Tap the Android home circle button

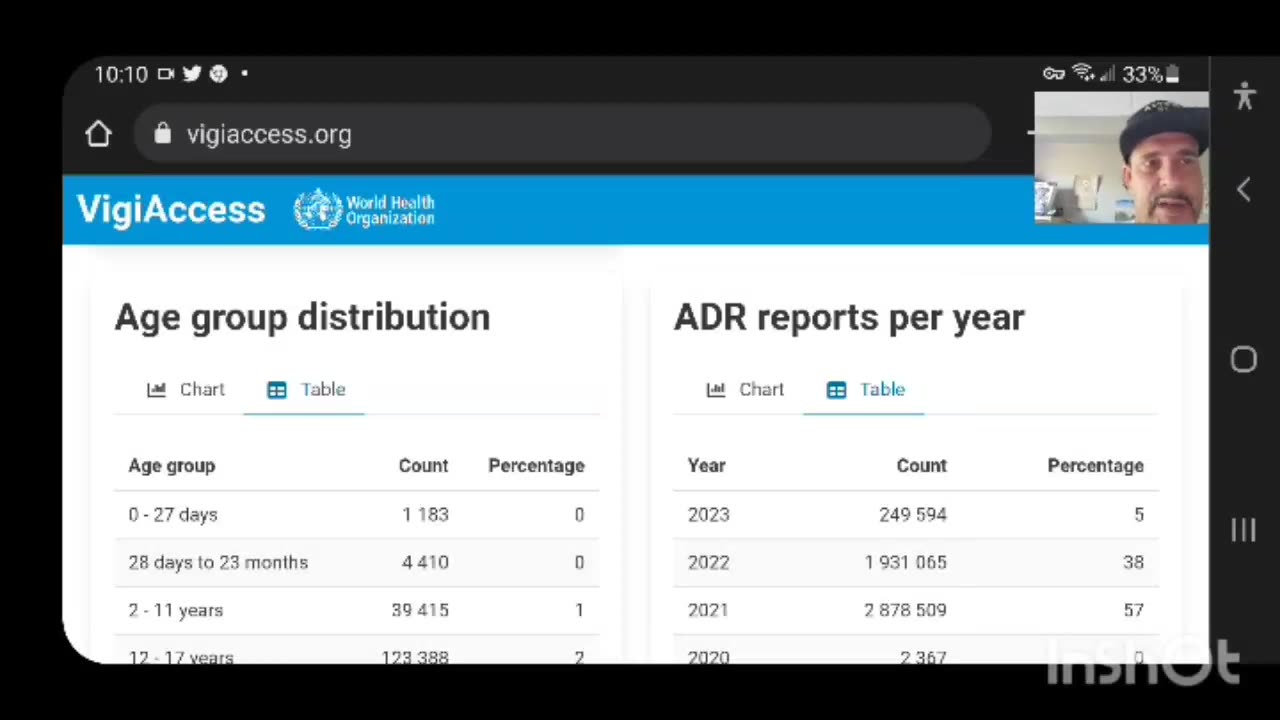pyautogui.click(x=1244, y=360)
